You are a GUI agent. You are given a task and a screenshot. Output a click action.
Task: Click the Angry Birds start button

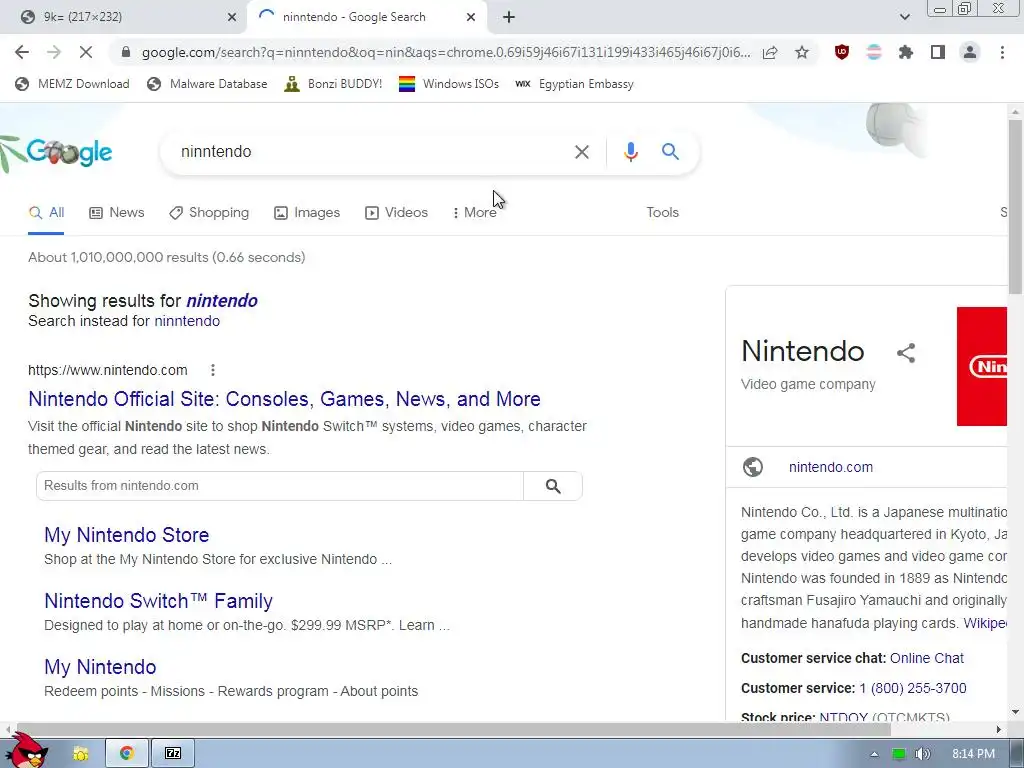(x=25, y=750)
